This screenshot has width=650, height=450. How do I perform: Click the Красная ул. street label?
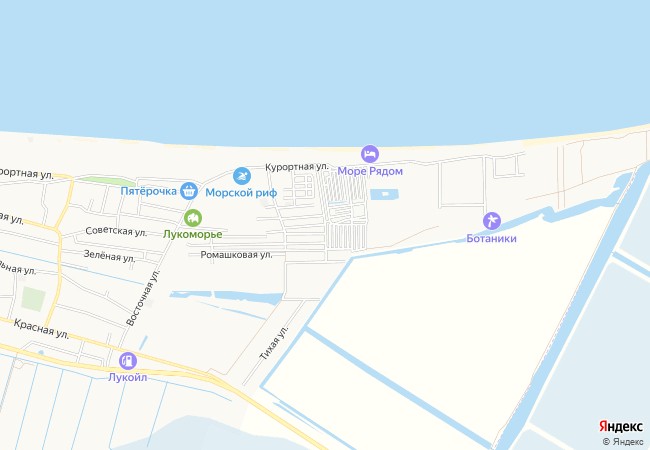pyautogui.click(x=41, y=329)
